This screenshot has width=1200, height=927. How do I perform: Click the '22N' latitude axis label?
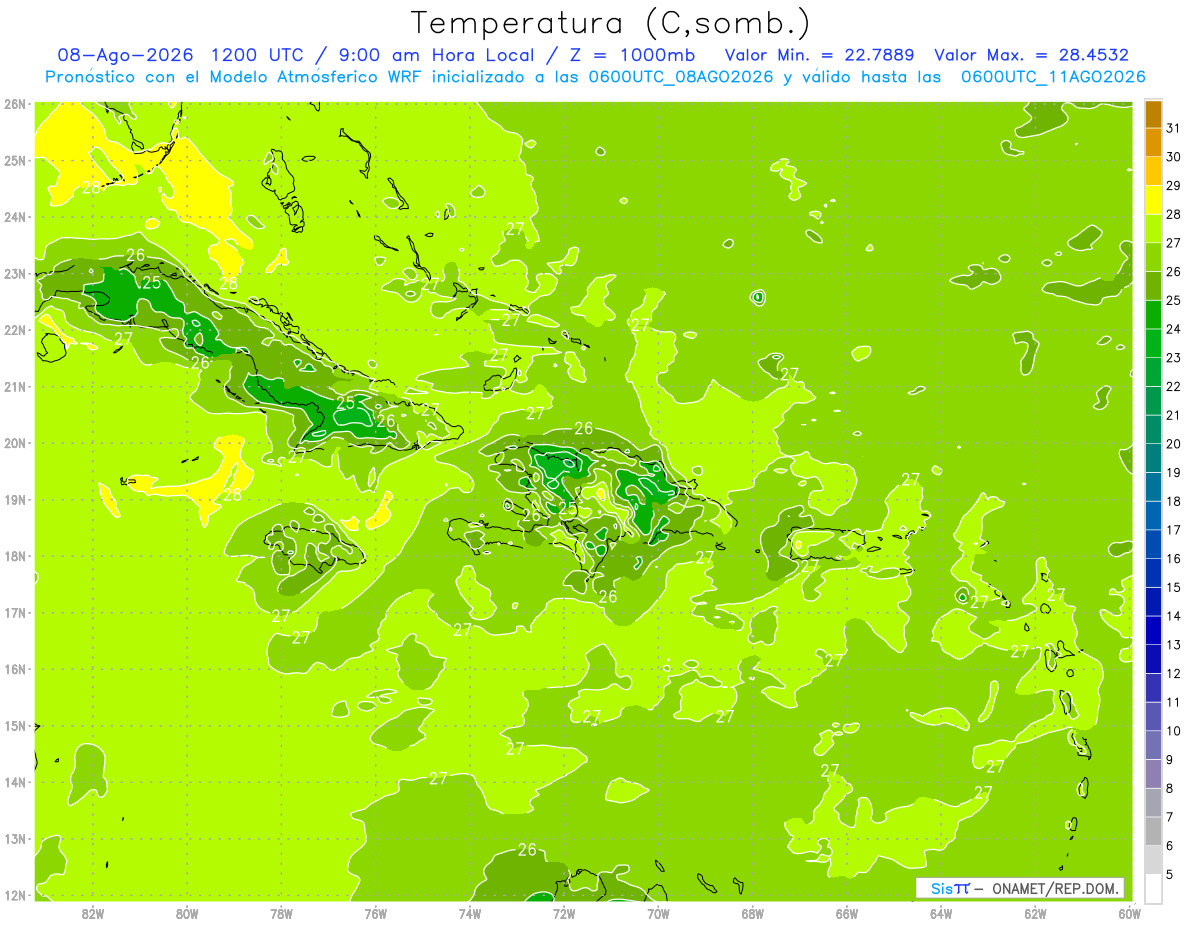pos(15,330)
